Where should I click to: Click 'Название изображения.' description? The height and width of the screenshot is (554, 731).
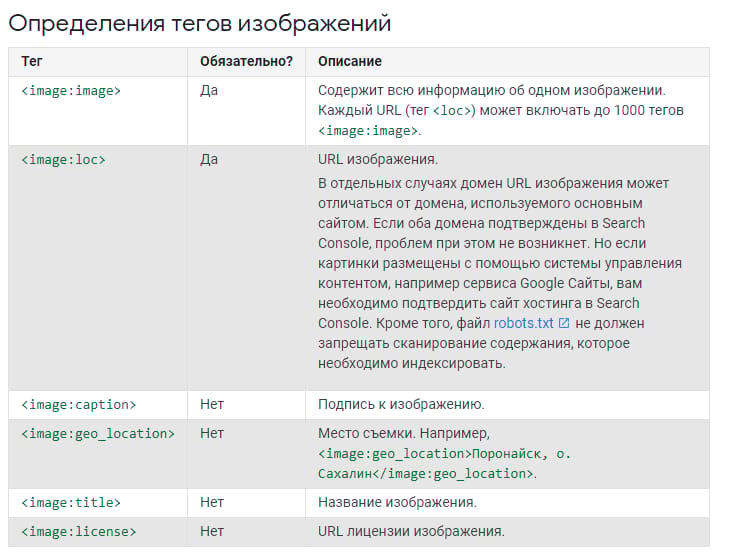pyautogui.click(x=397, y=502)
